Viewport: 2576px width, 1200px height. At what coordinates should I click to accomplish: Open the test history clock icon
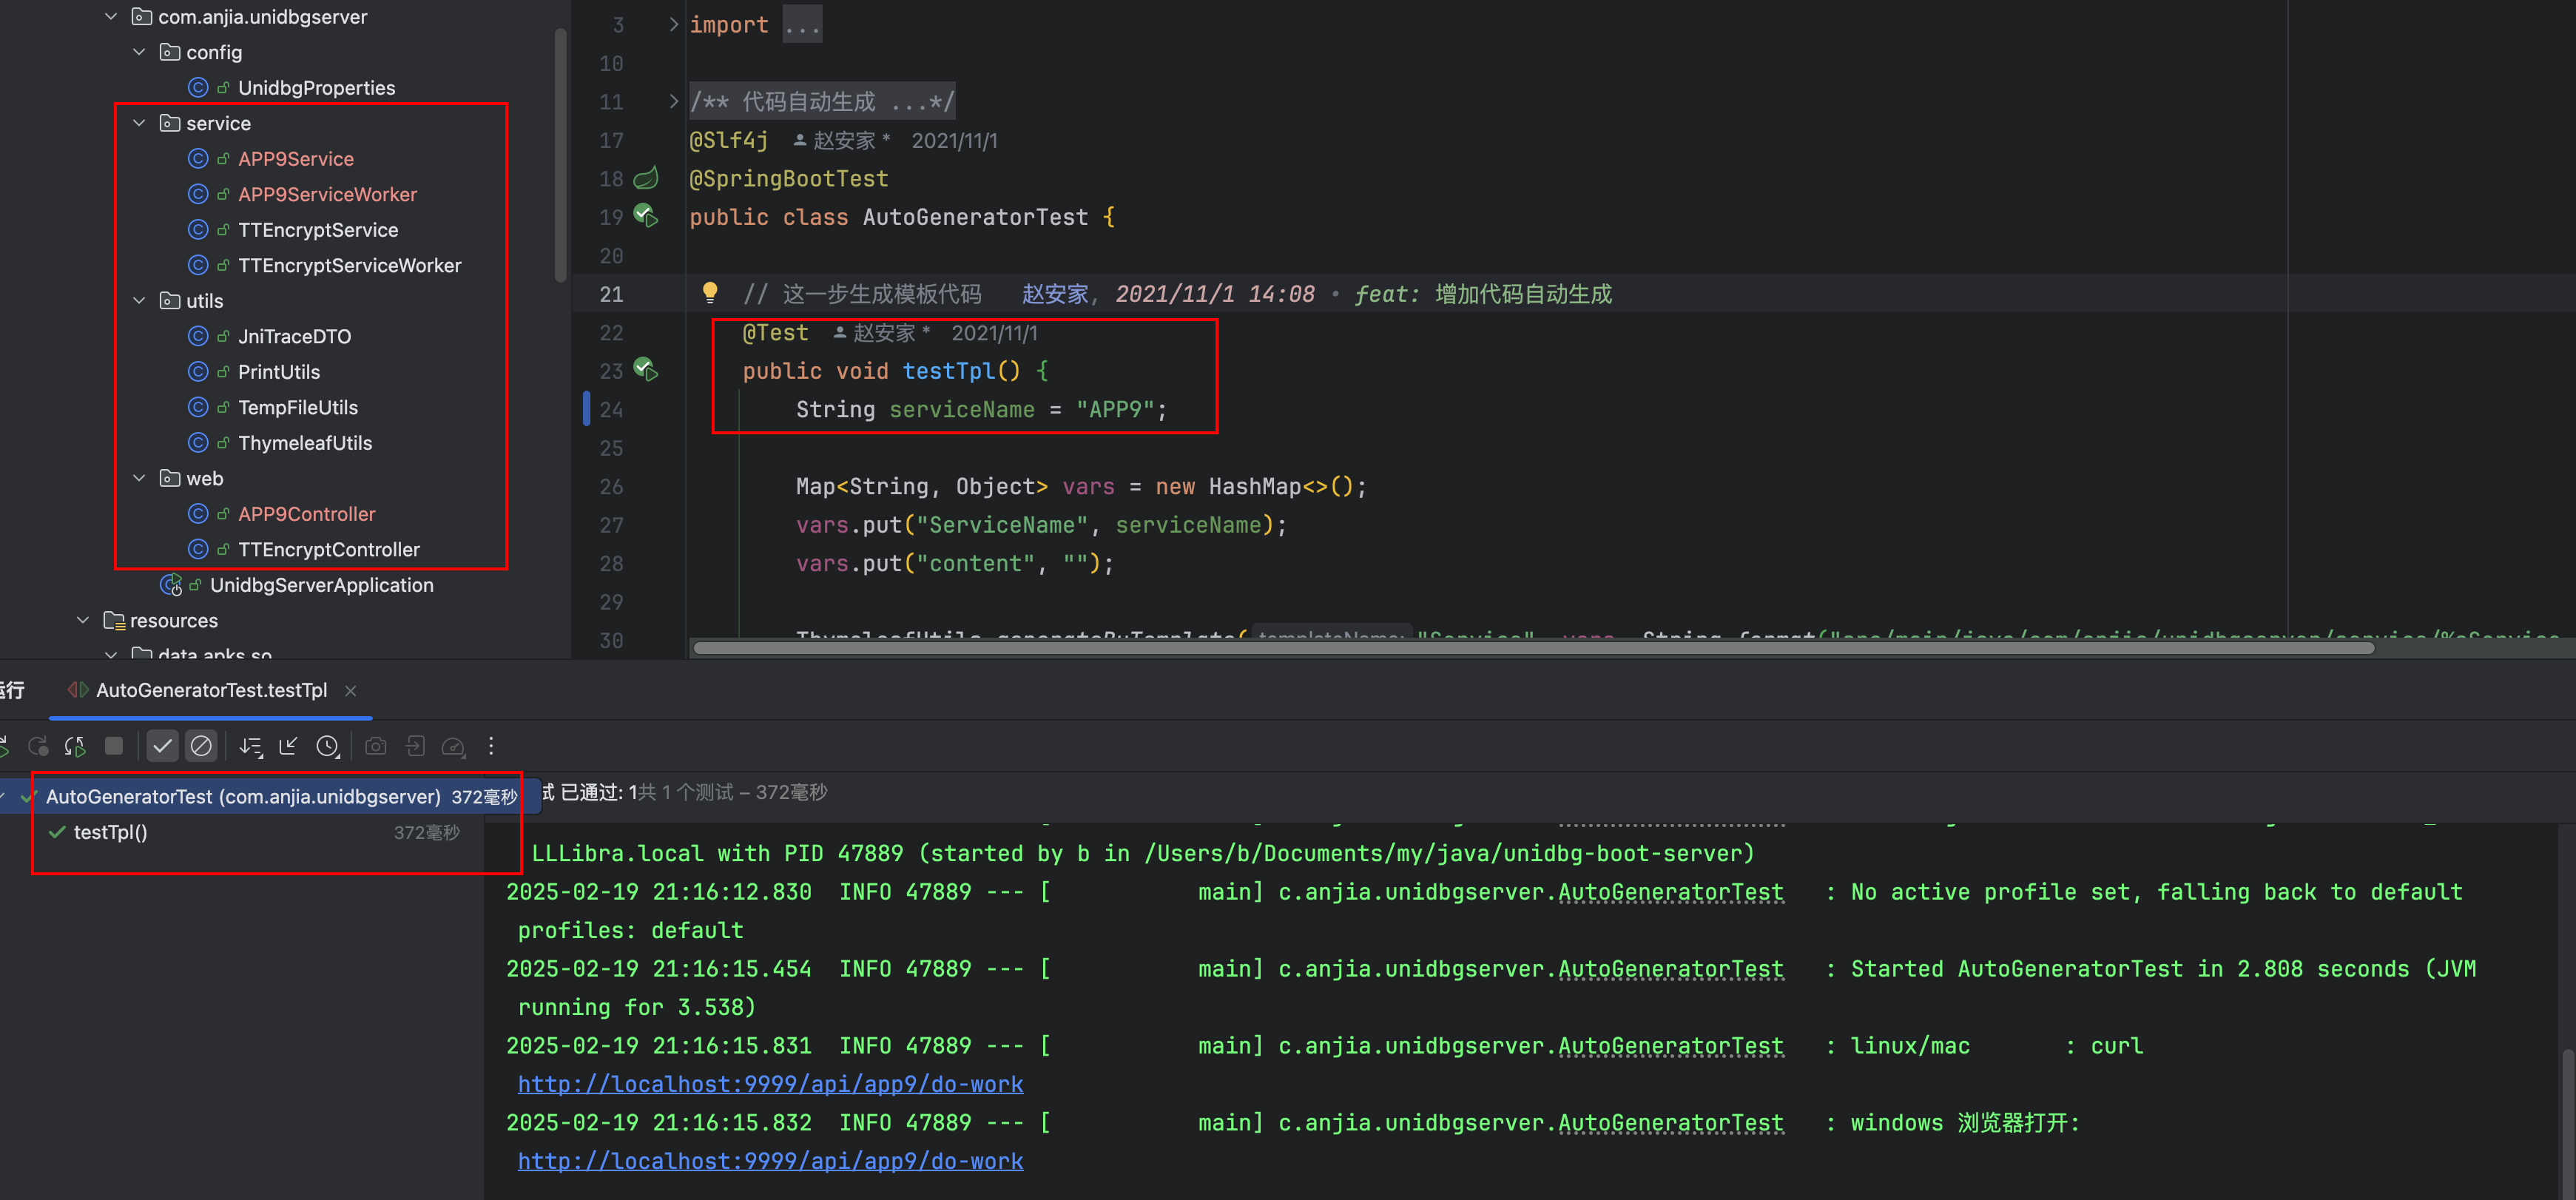pos(327,746)
